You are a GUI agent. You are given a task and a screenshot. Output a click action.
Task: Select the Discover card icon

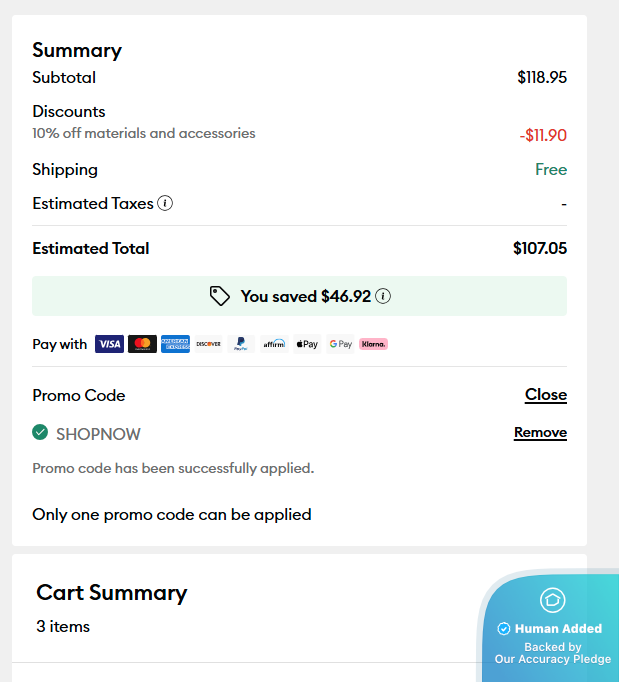pos(208,344)
